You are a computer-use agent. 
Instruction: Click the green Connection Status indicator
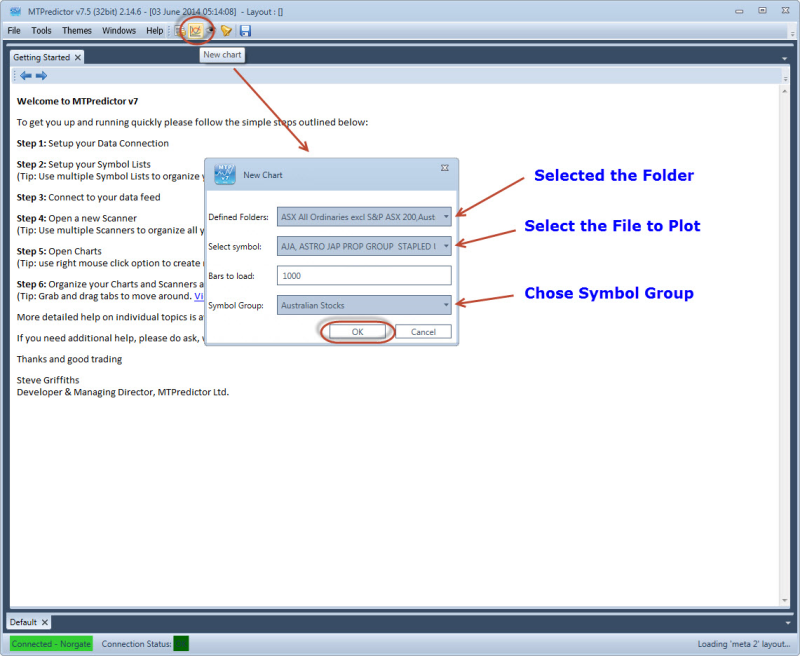[x=181, y=644]
